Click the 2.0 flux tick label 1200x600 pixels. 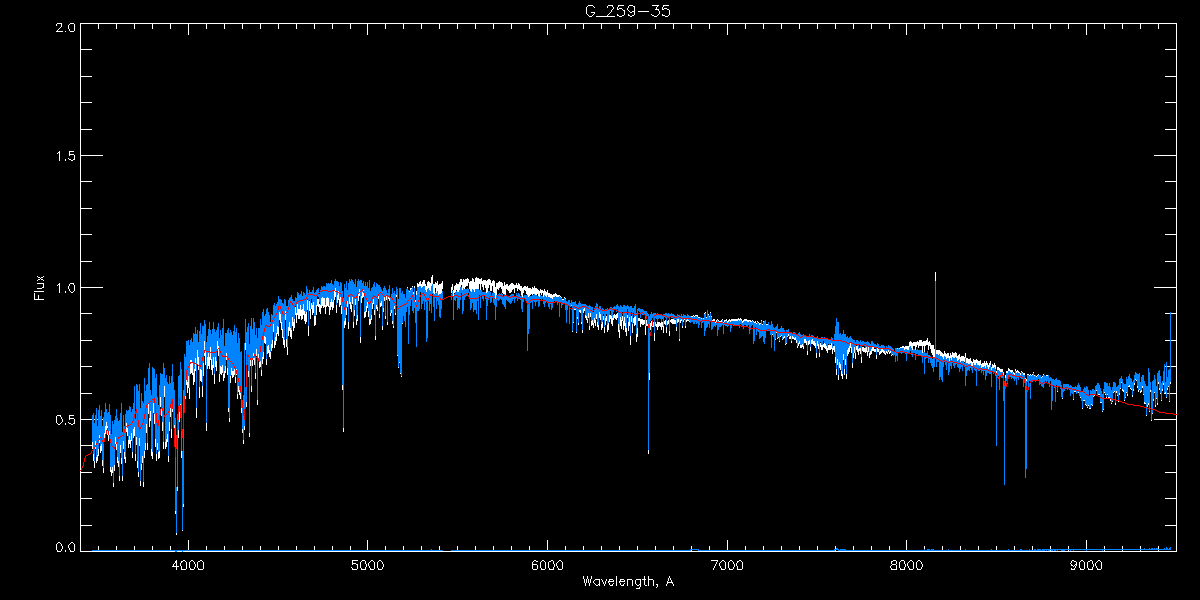point(64,27)
